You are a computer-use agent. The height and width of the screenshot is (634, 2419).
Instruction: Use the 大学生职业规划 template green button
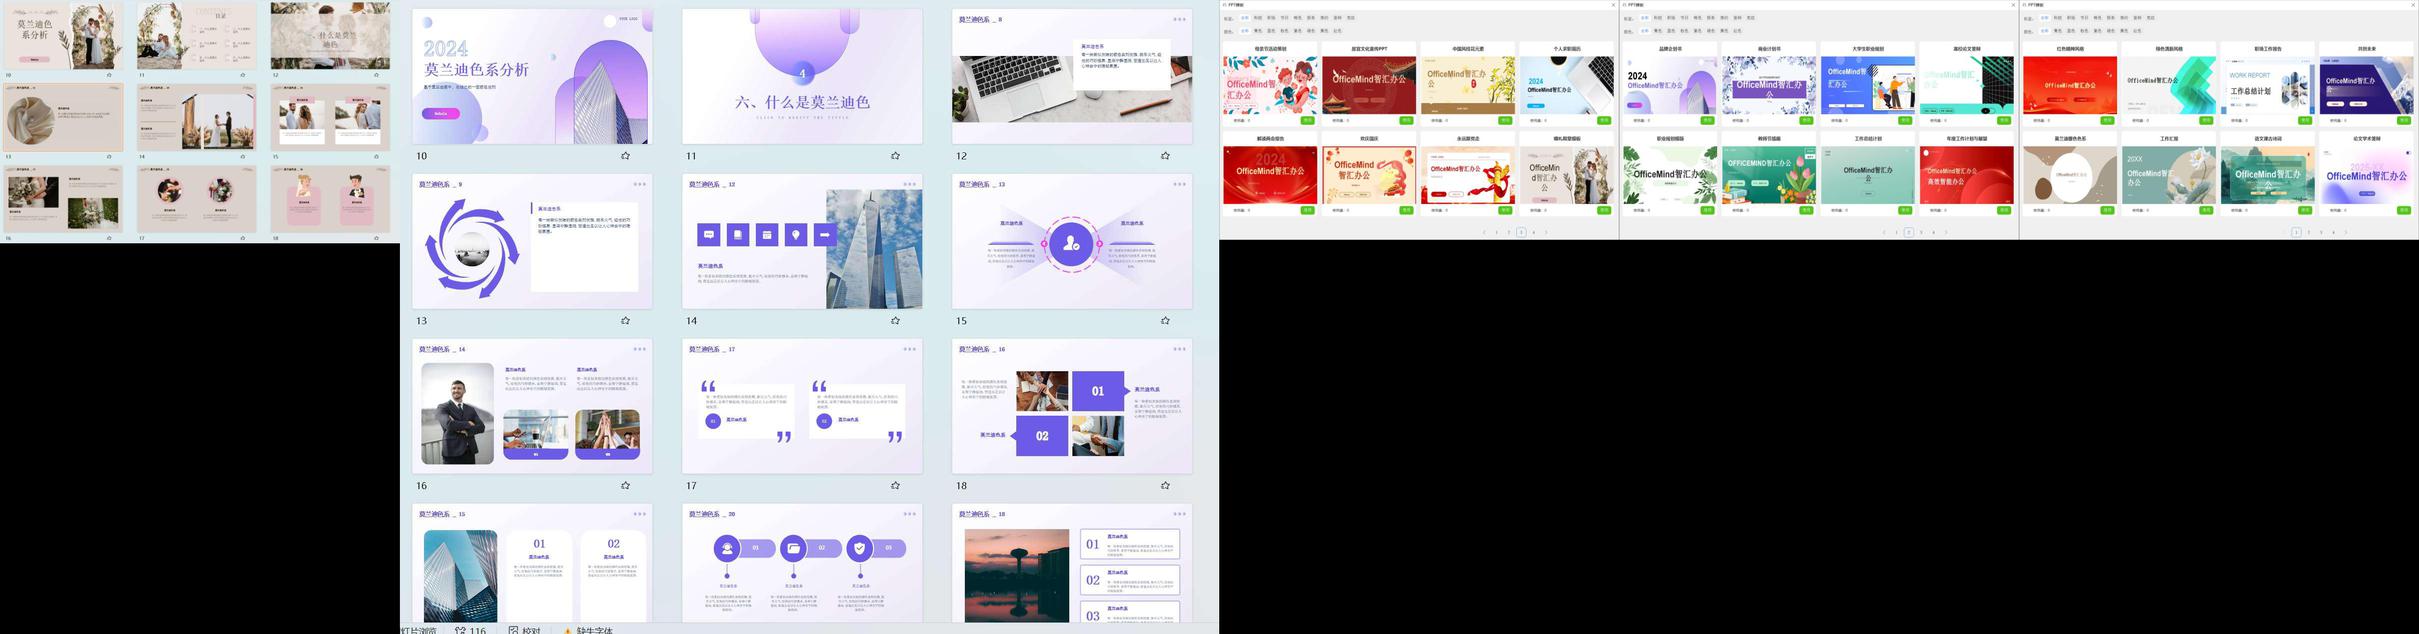click(x=1905, y=120)
